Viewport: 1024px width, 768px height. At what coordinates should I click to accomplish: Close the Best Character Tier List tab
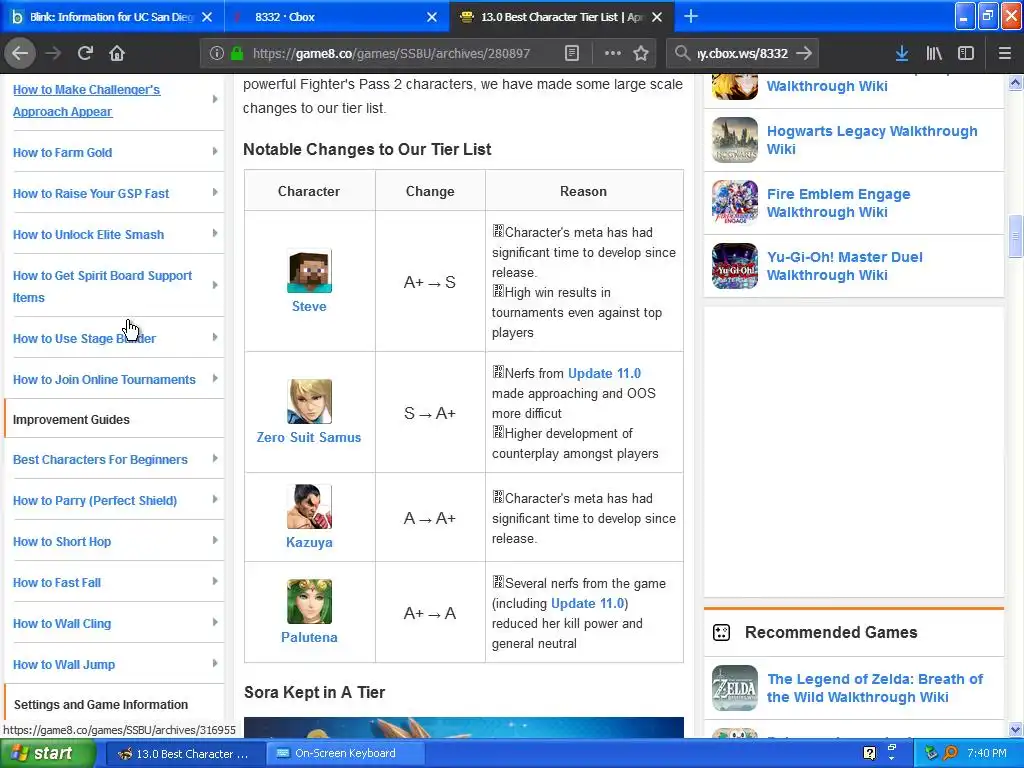[x=657, y=17]
